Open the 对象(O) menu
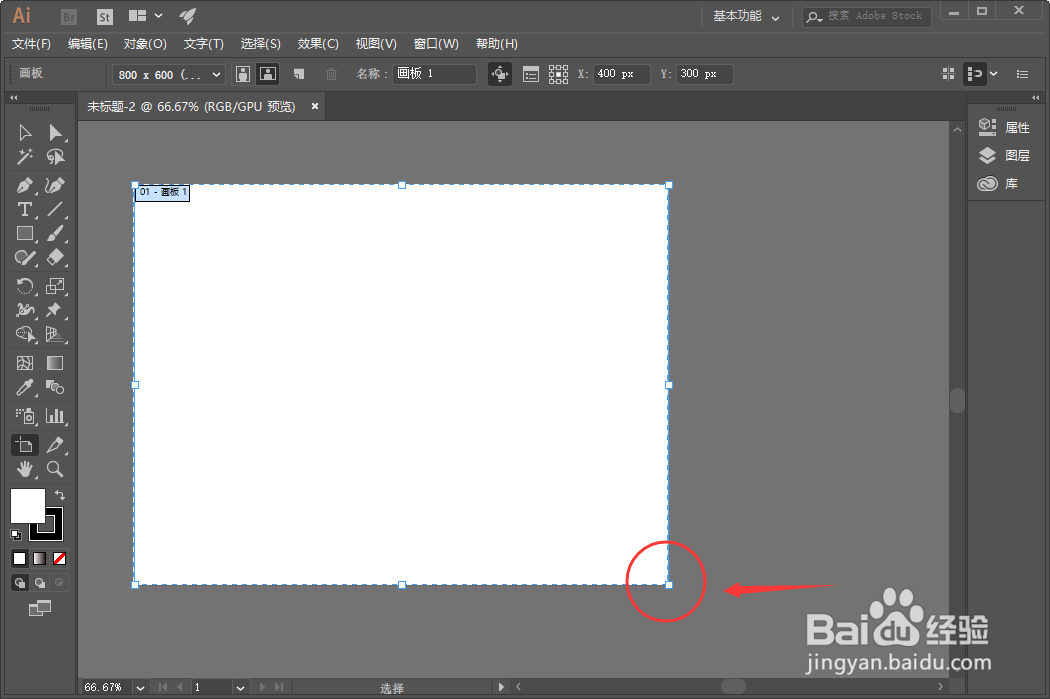Viewport: 1050px width, 699px height. click(145, 44)
